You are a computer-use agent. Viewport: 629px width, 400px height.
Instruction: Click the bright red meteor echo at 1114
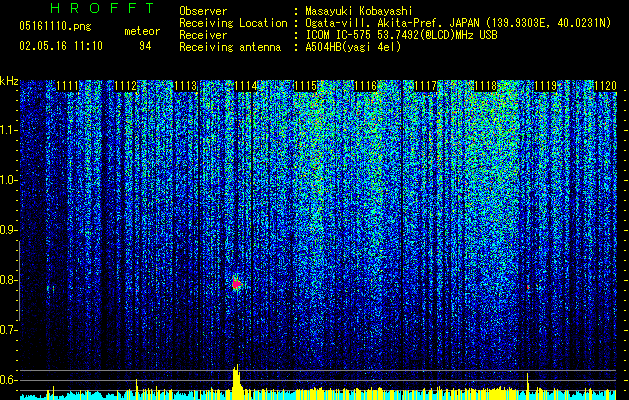237,284
